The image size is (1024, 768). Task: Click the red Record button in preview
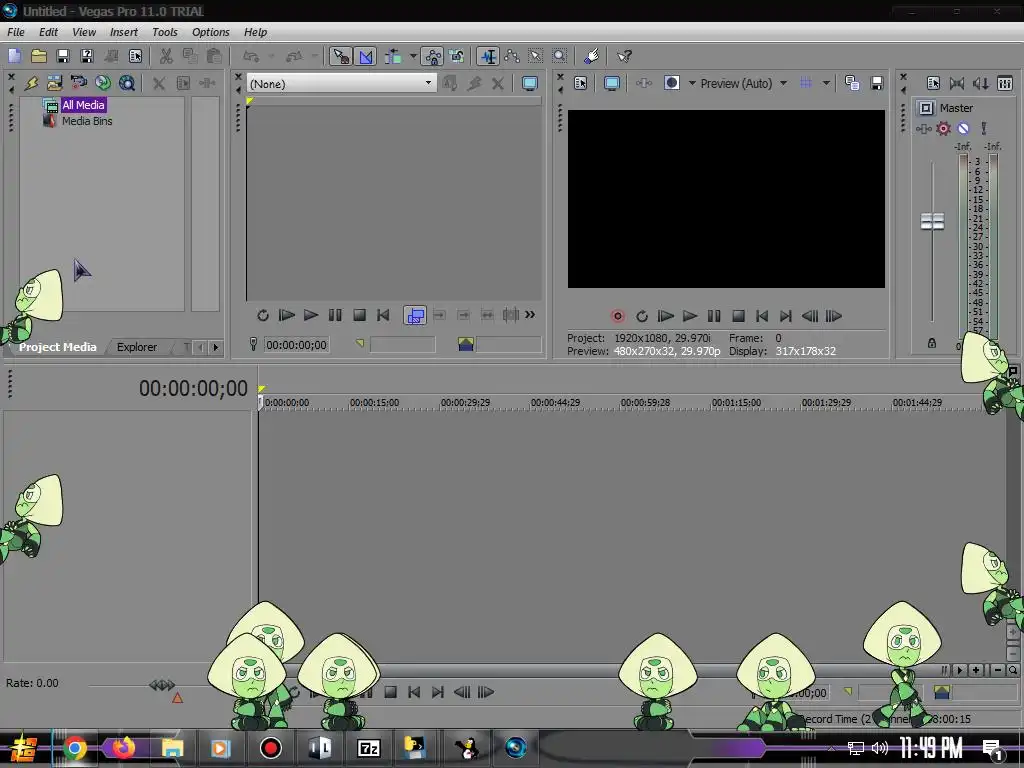617,316
